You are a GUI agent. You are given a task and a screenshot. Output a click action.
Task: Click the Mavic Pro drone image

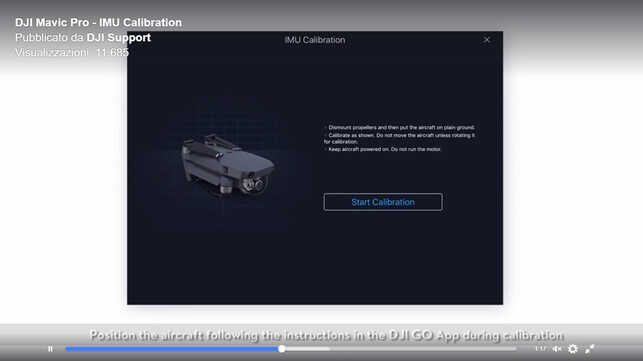pyautogui.click(x=228, y=165)
